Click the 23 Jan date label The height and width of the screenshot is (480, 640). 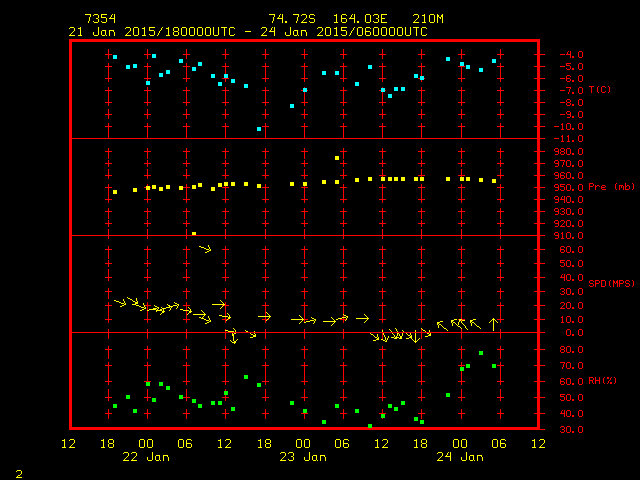[x=302, y=457]
